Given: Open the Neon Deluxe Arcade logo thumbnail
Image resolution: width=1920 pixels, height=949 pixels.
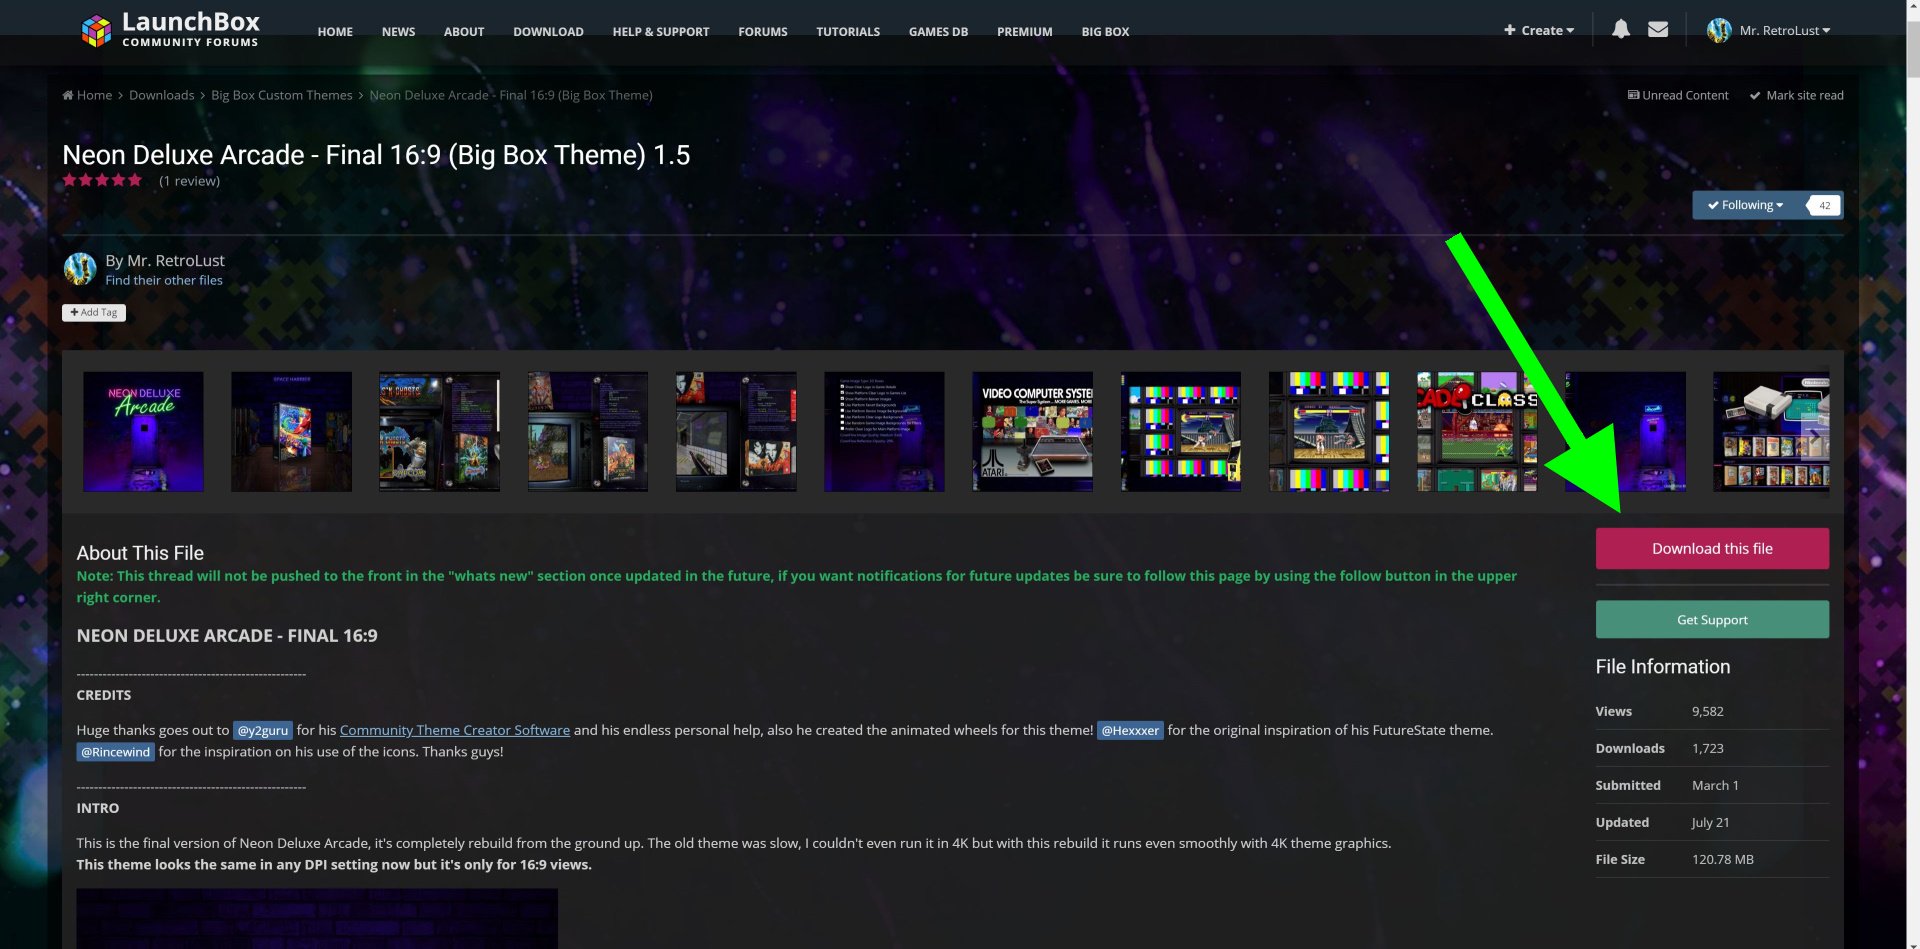Looking at the screenshot, I should [143, 431].
